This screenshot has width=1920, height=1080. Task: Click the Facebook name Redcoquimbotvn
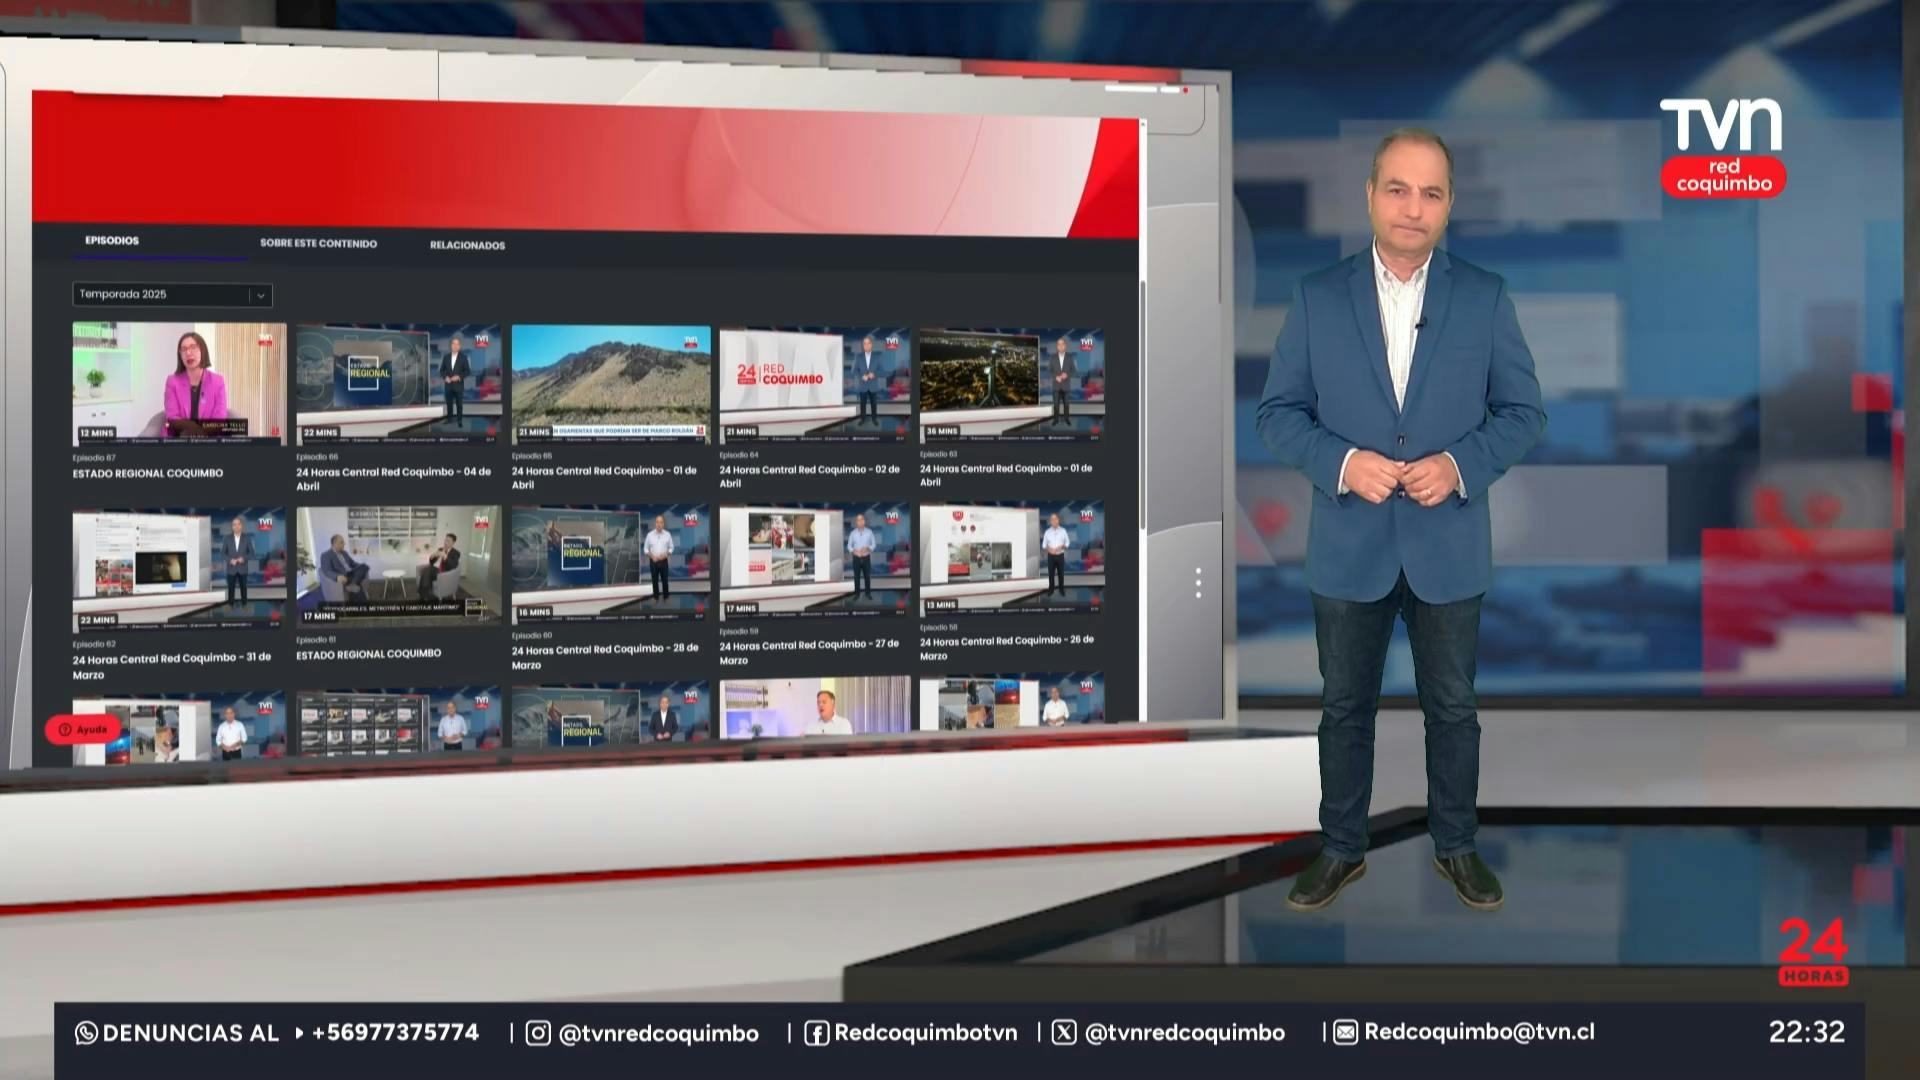point(925,1033)
